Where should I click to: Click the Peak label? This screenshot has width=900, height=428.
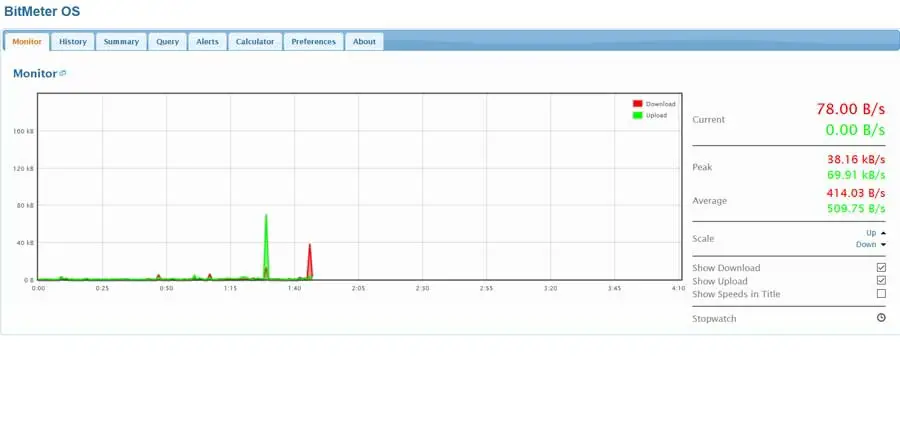click(x=702, y=167)
